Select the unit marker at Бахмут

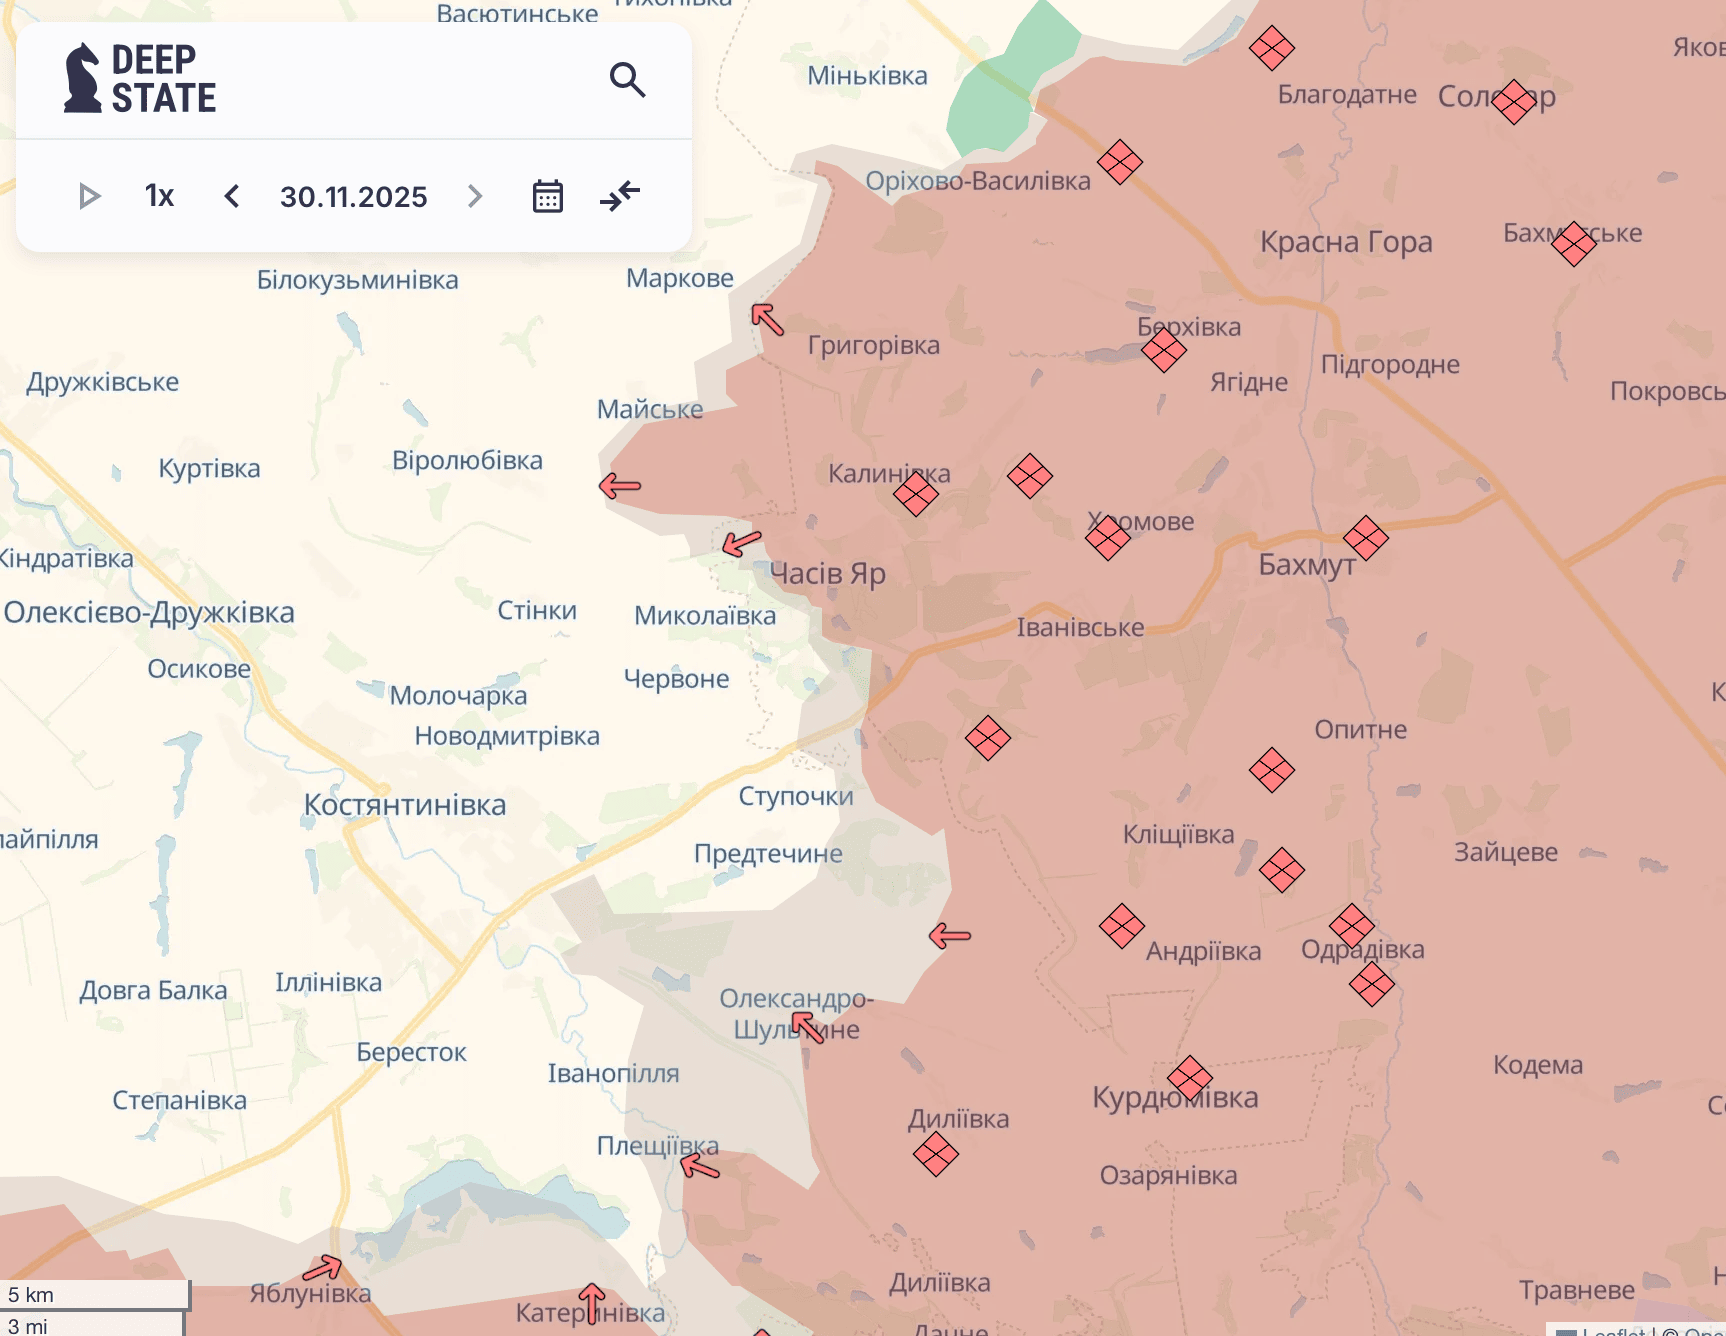1365,538
